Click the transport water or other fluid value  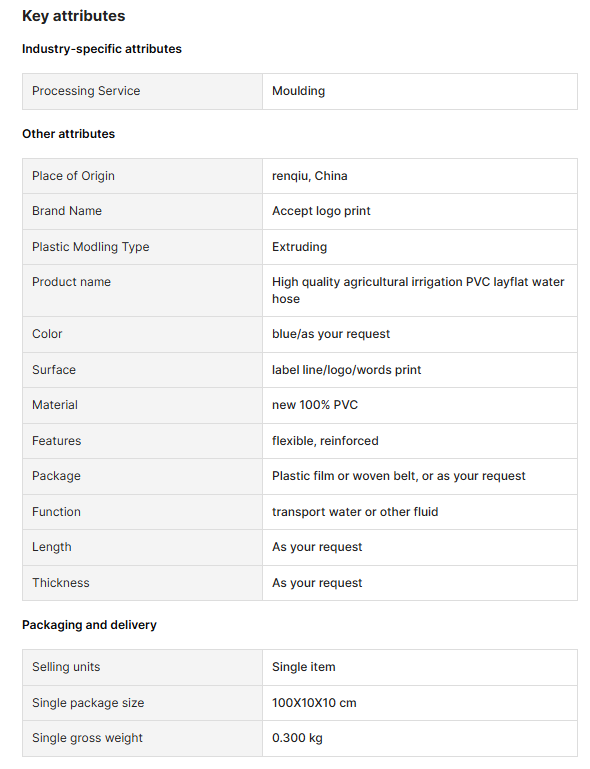coord(355,512)
